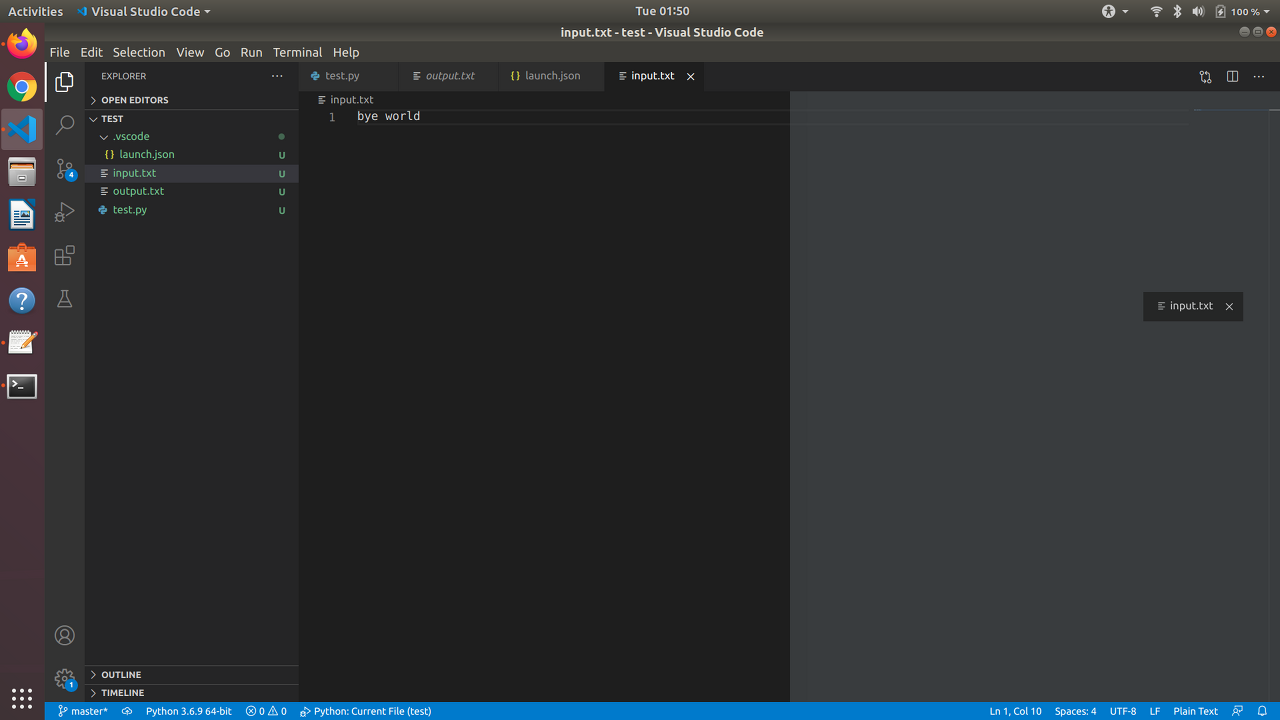Open the Edit menu
Viewport: 1280px width, 720px height.
pyautogui.click(x=91, y=52)
